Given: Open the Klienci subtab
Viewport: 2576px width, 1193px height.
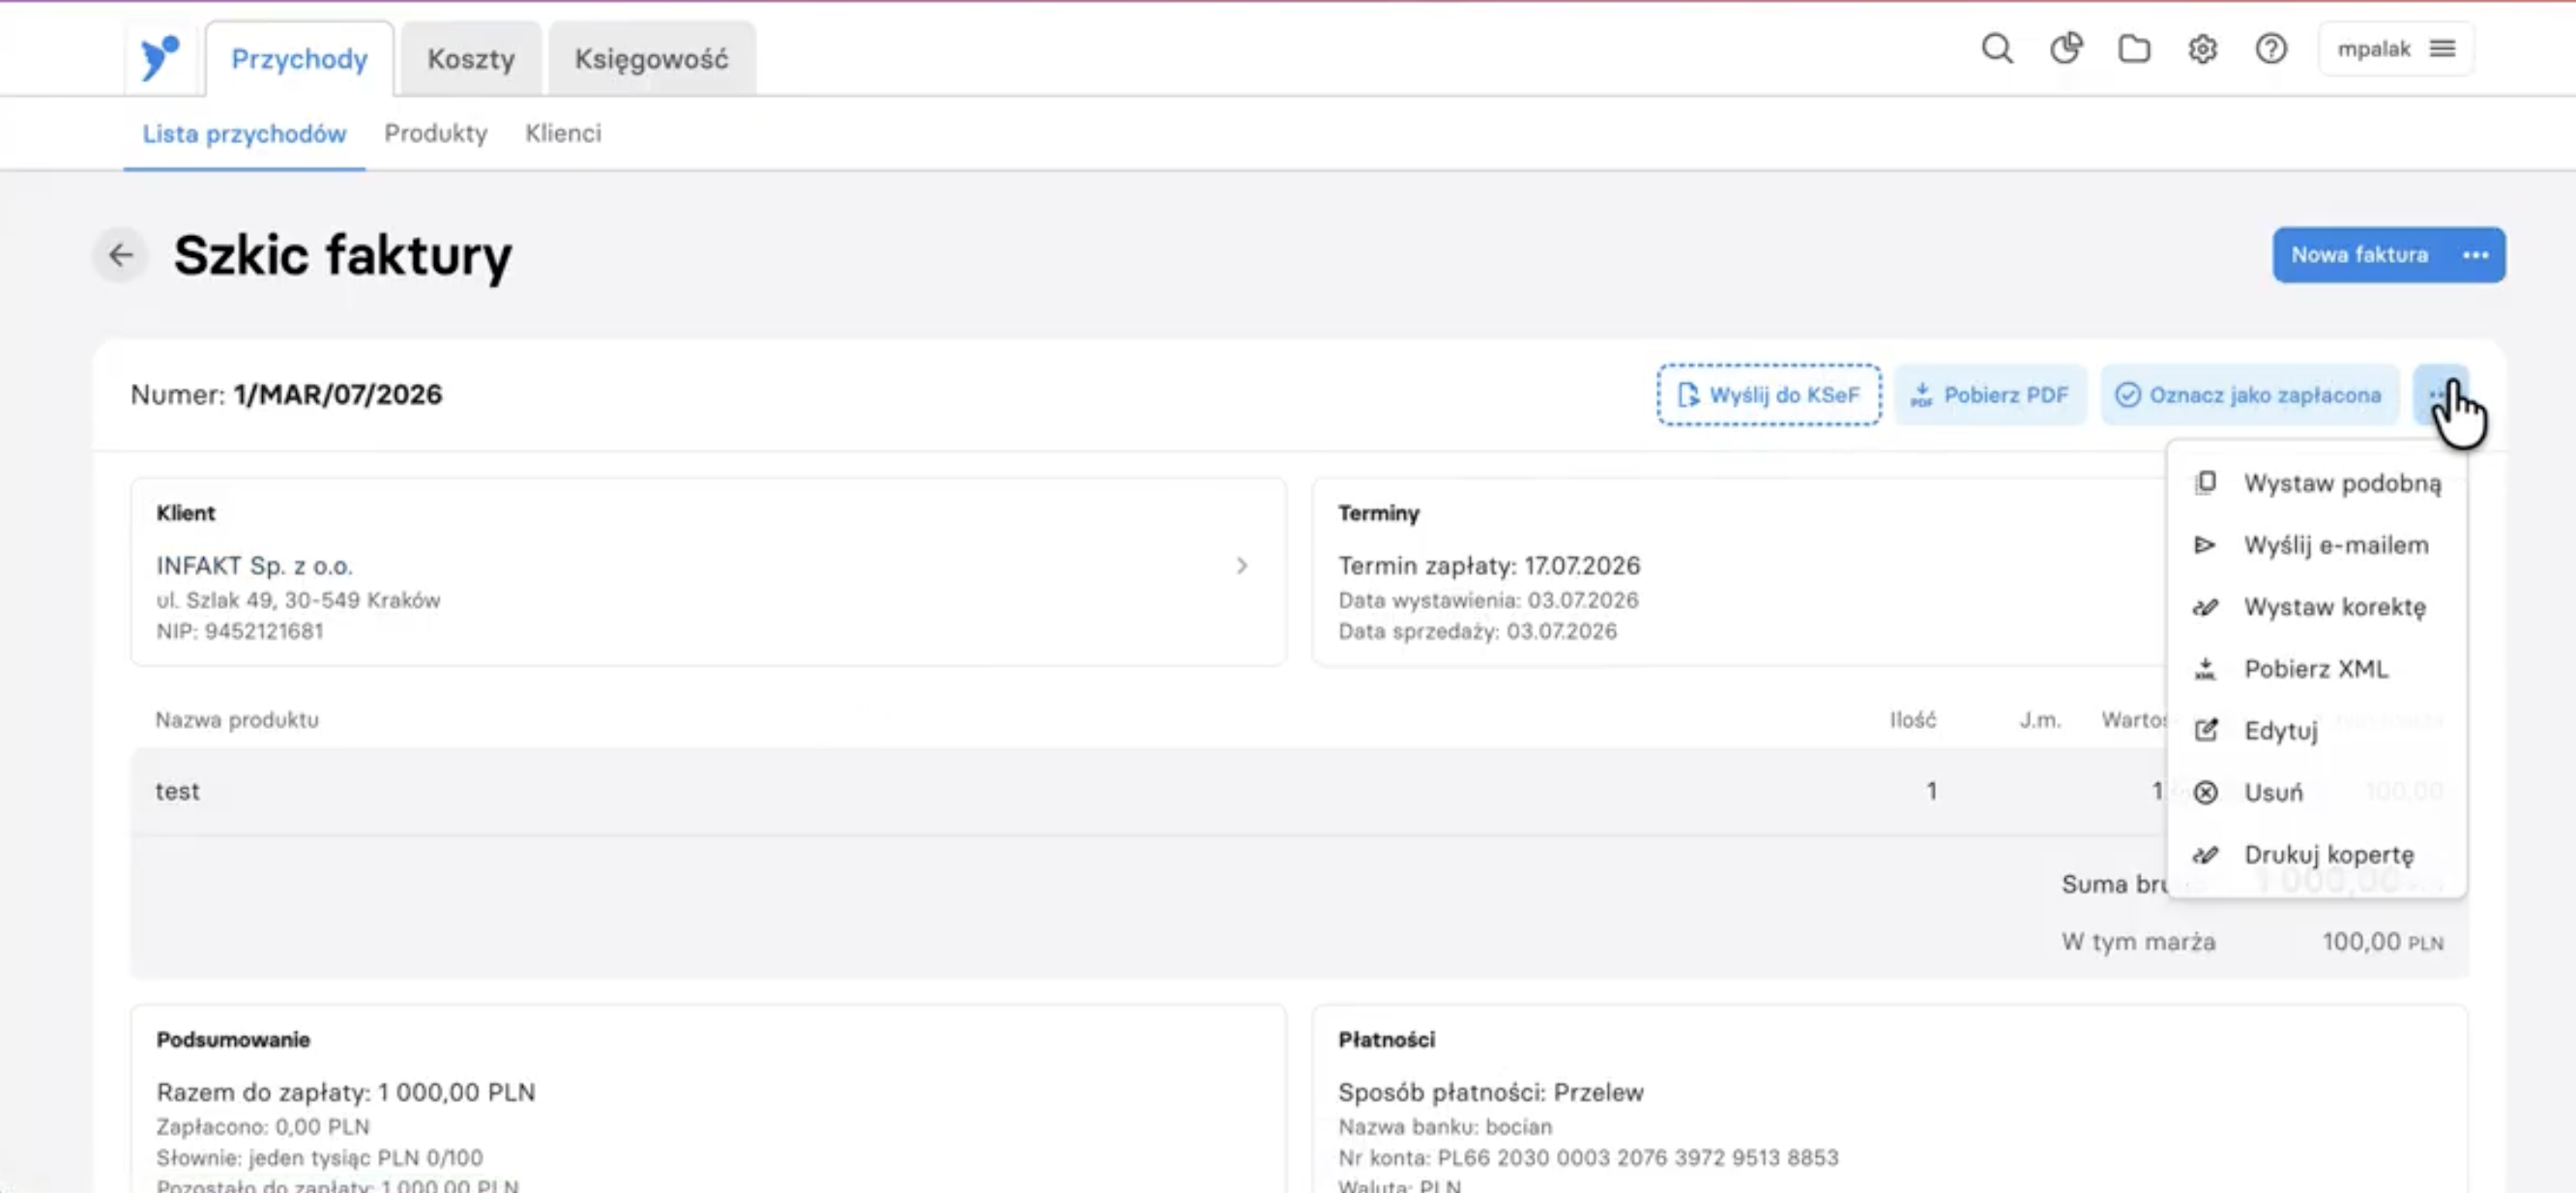Looking at the screenshot, I should [563, 133].
